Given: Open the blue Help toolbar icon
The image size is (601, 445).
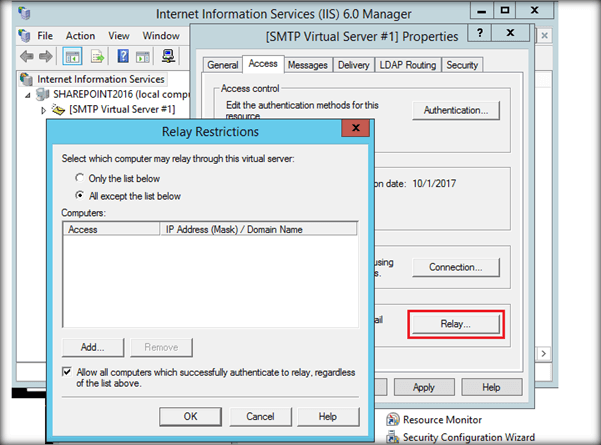Looking at the screenshot, I should 123,56.
